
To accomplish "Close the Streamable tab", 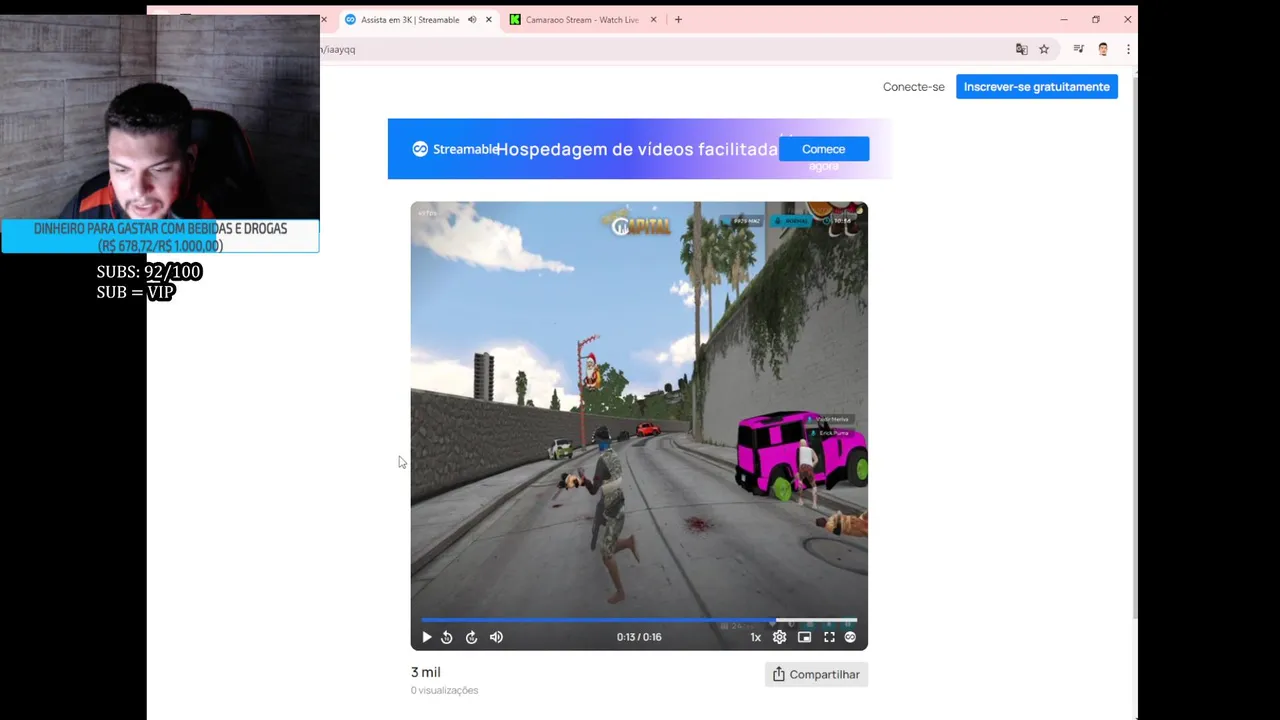I will tap(489, 19).
